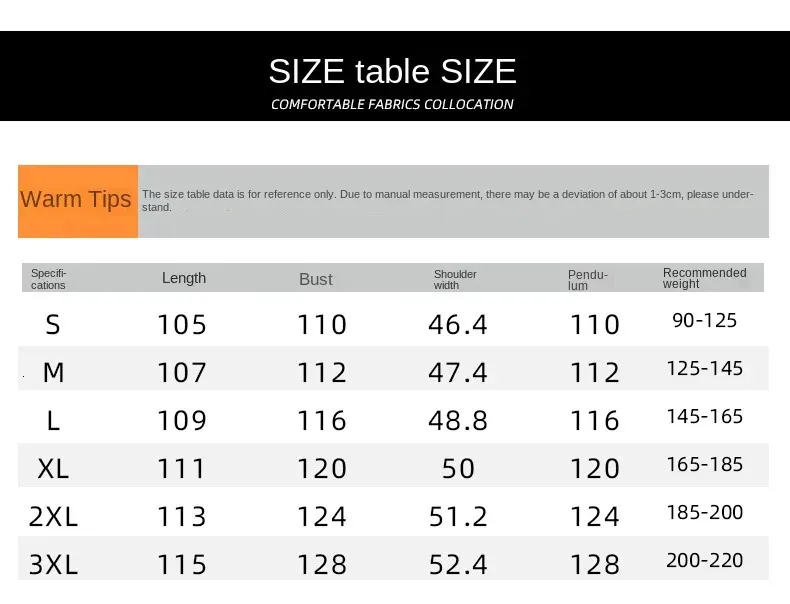790x604 pixels.
Task: Select the S size row label
Action: tap(53, 324)
